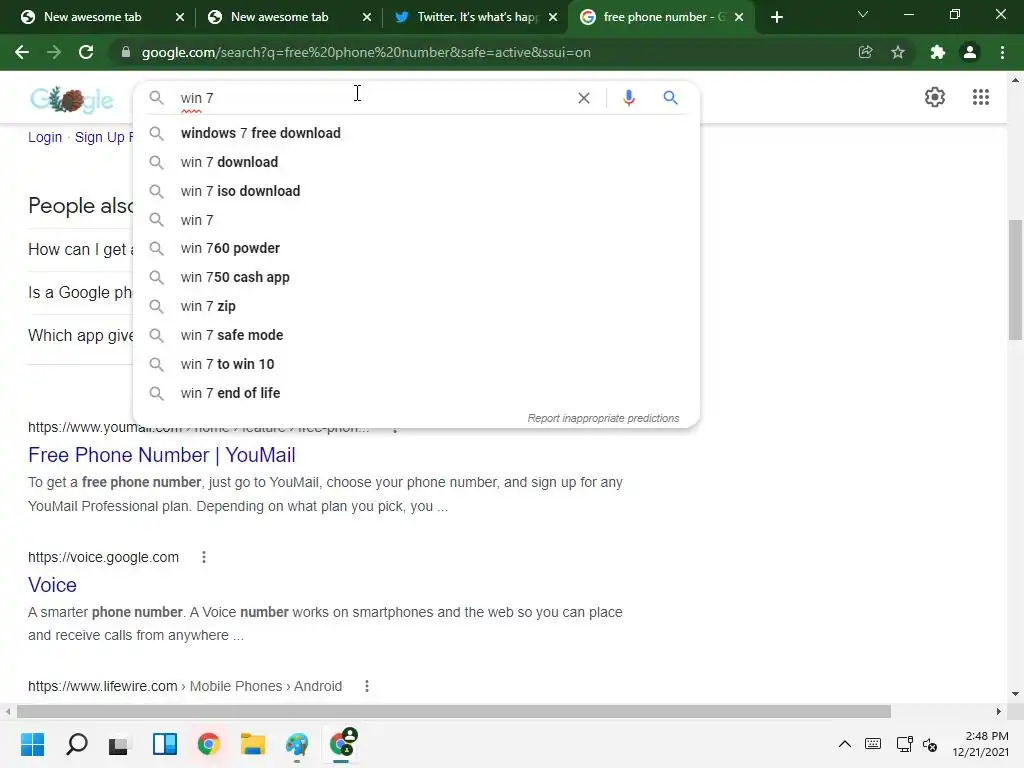Click the vertical scrollbar thumb
The image size is (1024, 768).
(x=1015, y=280)
